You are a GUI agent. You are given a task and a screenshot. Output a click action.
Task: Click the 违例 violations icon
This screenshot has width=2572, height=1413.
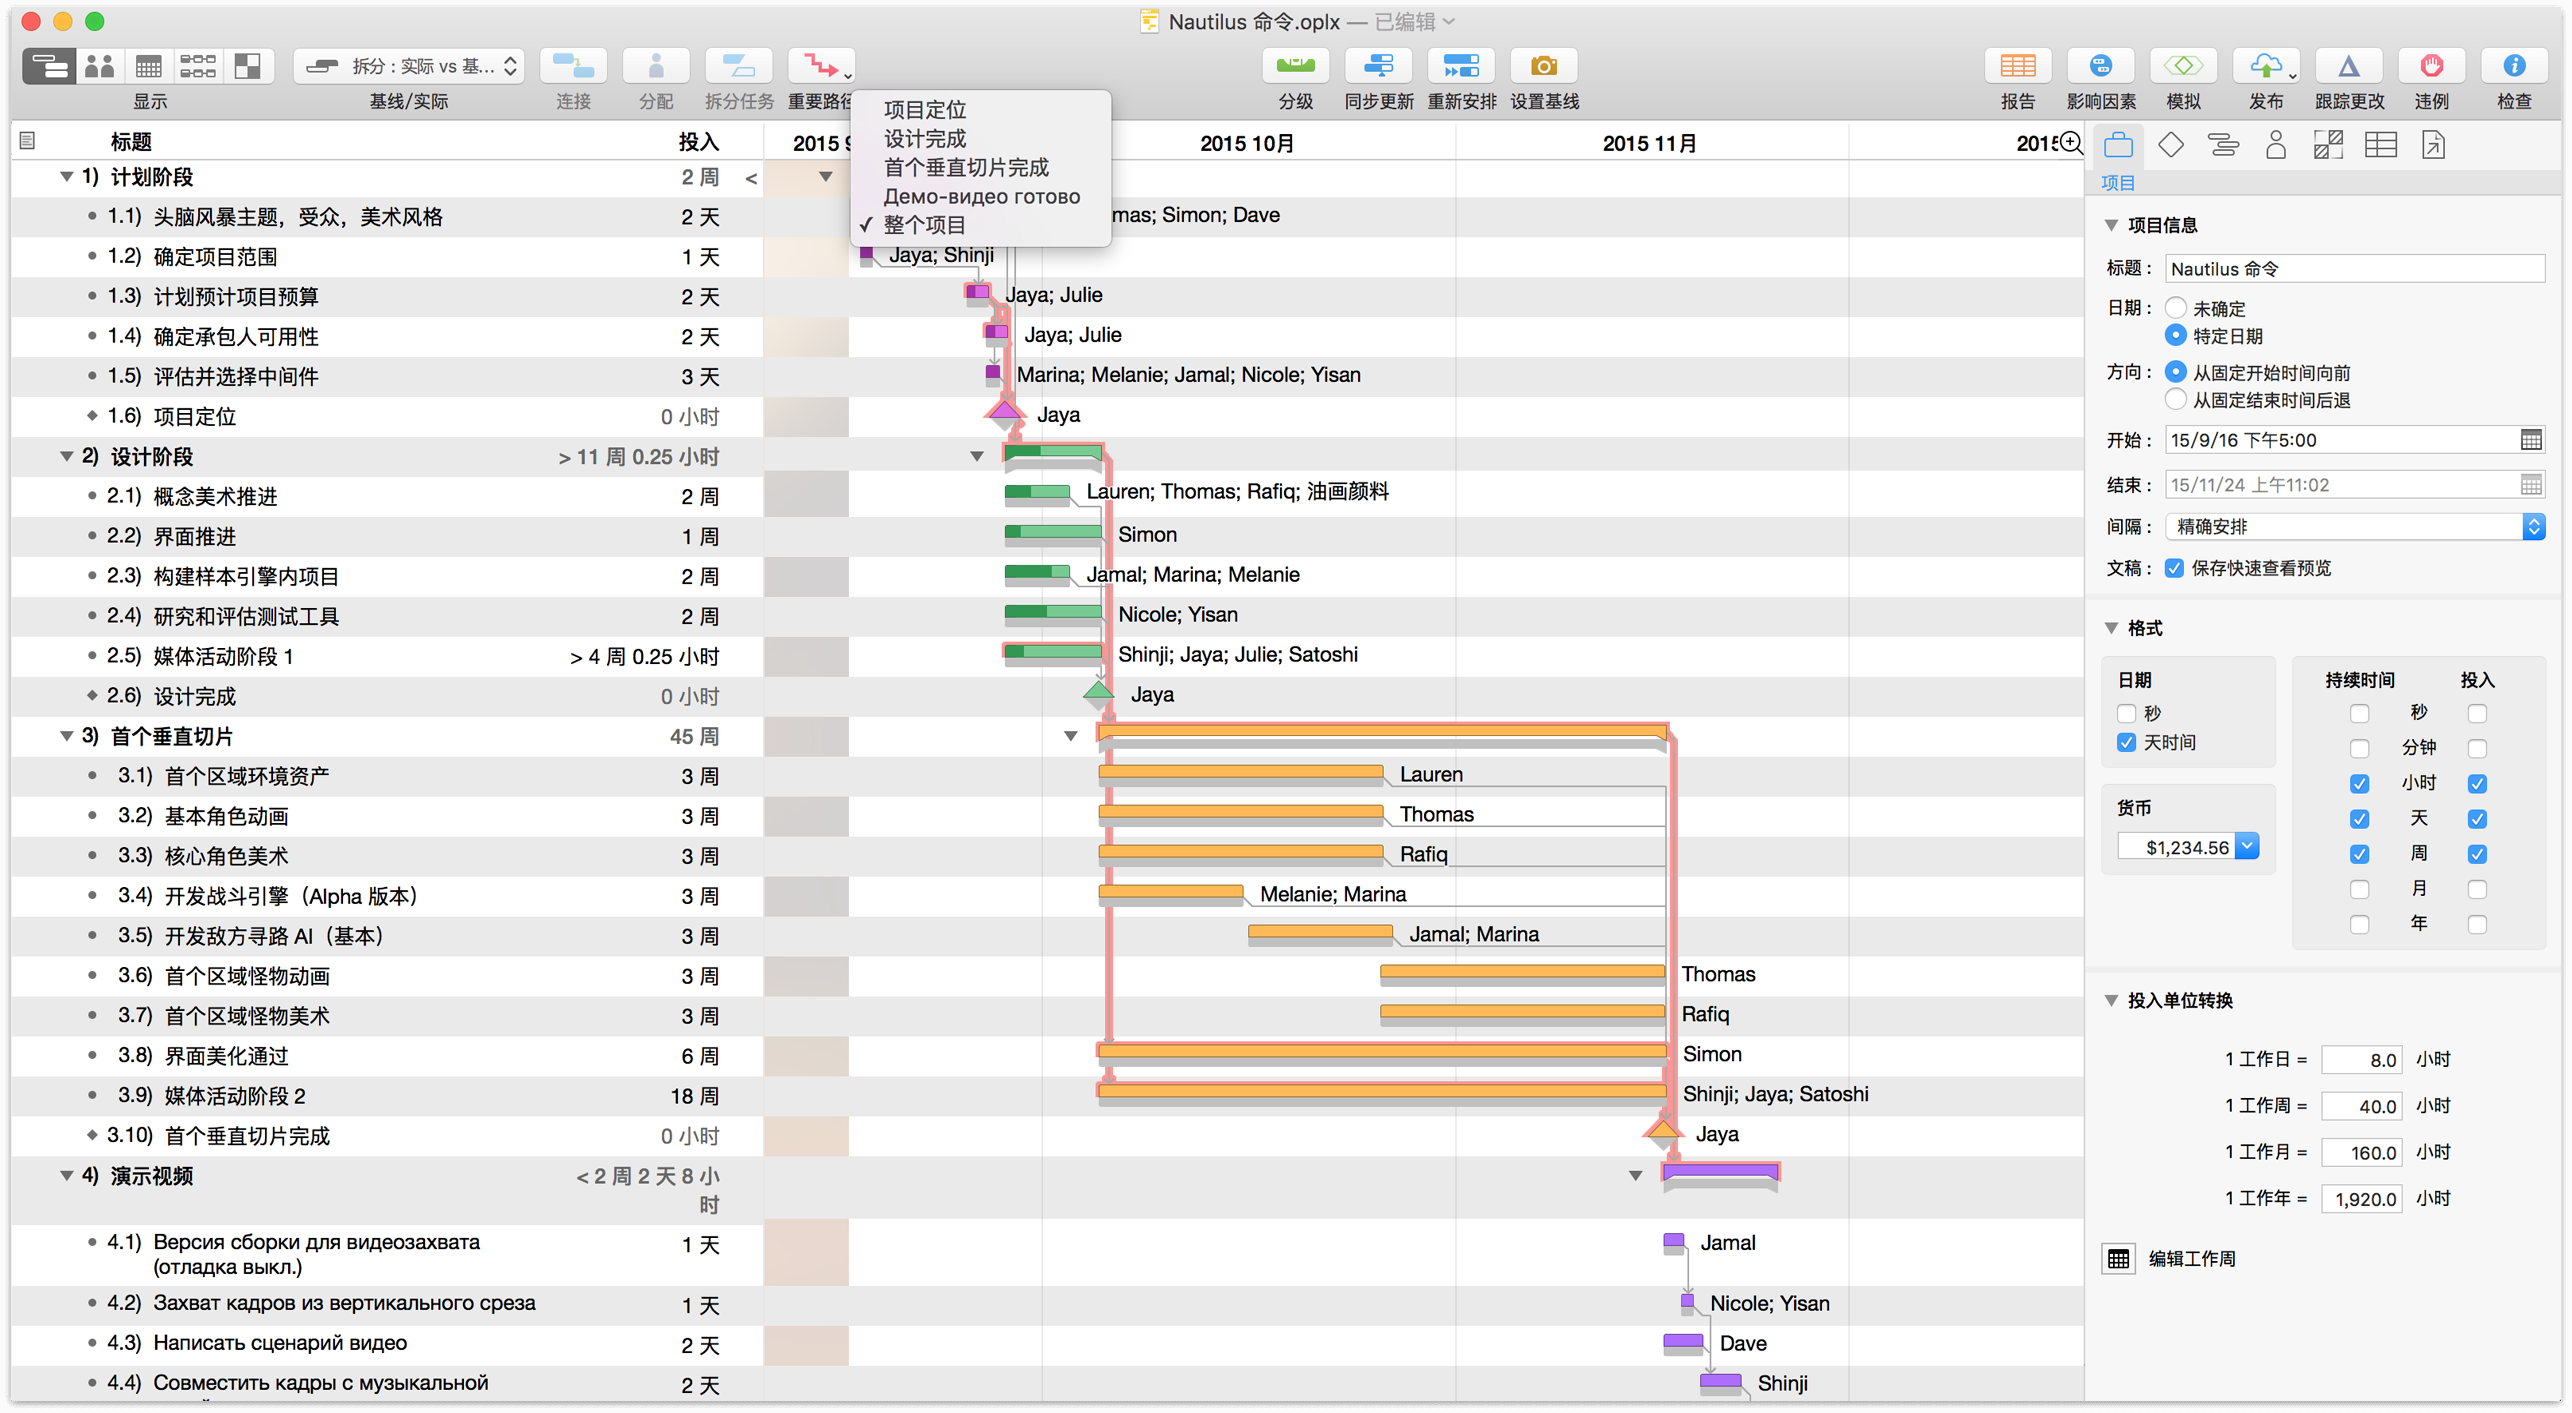pyautogui.click(x=2431, y=67)
